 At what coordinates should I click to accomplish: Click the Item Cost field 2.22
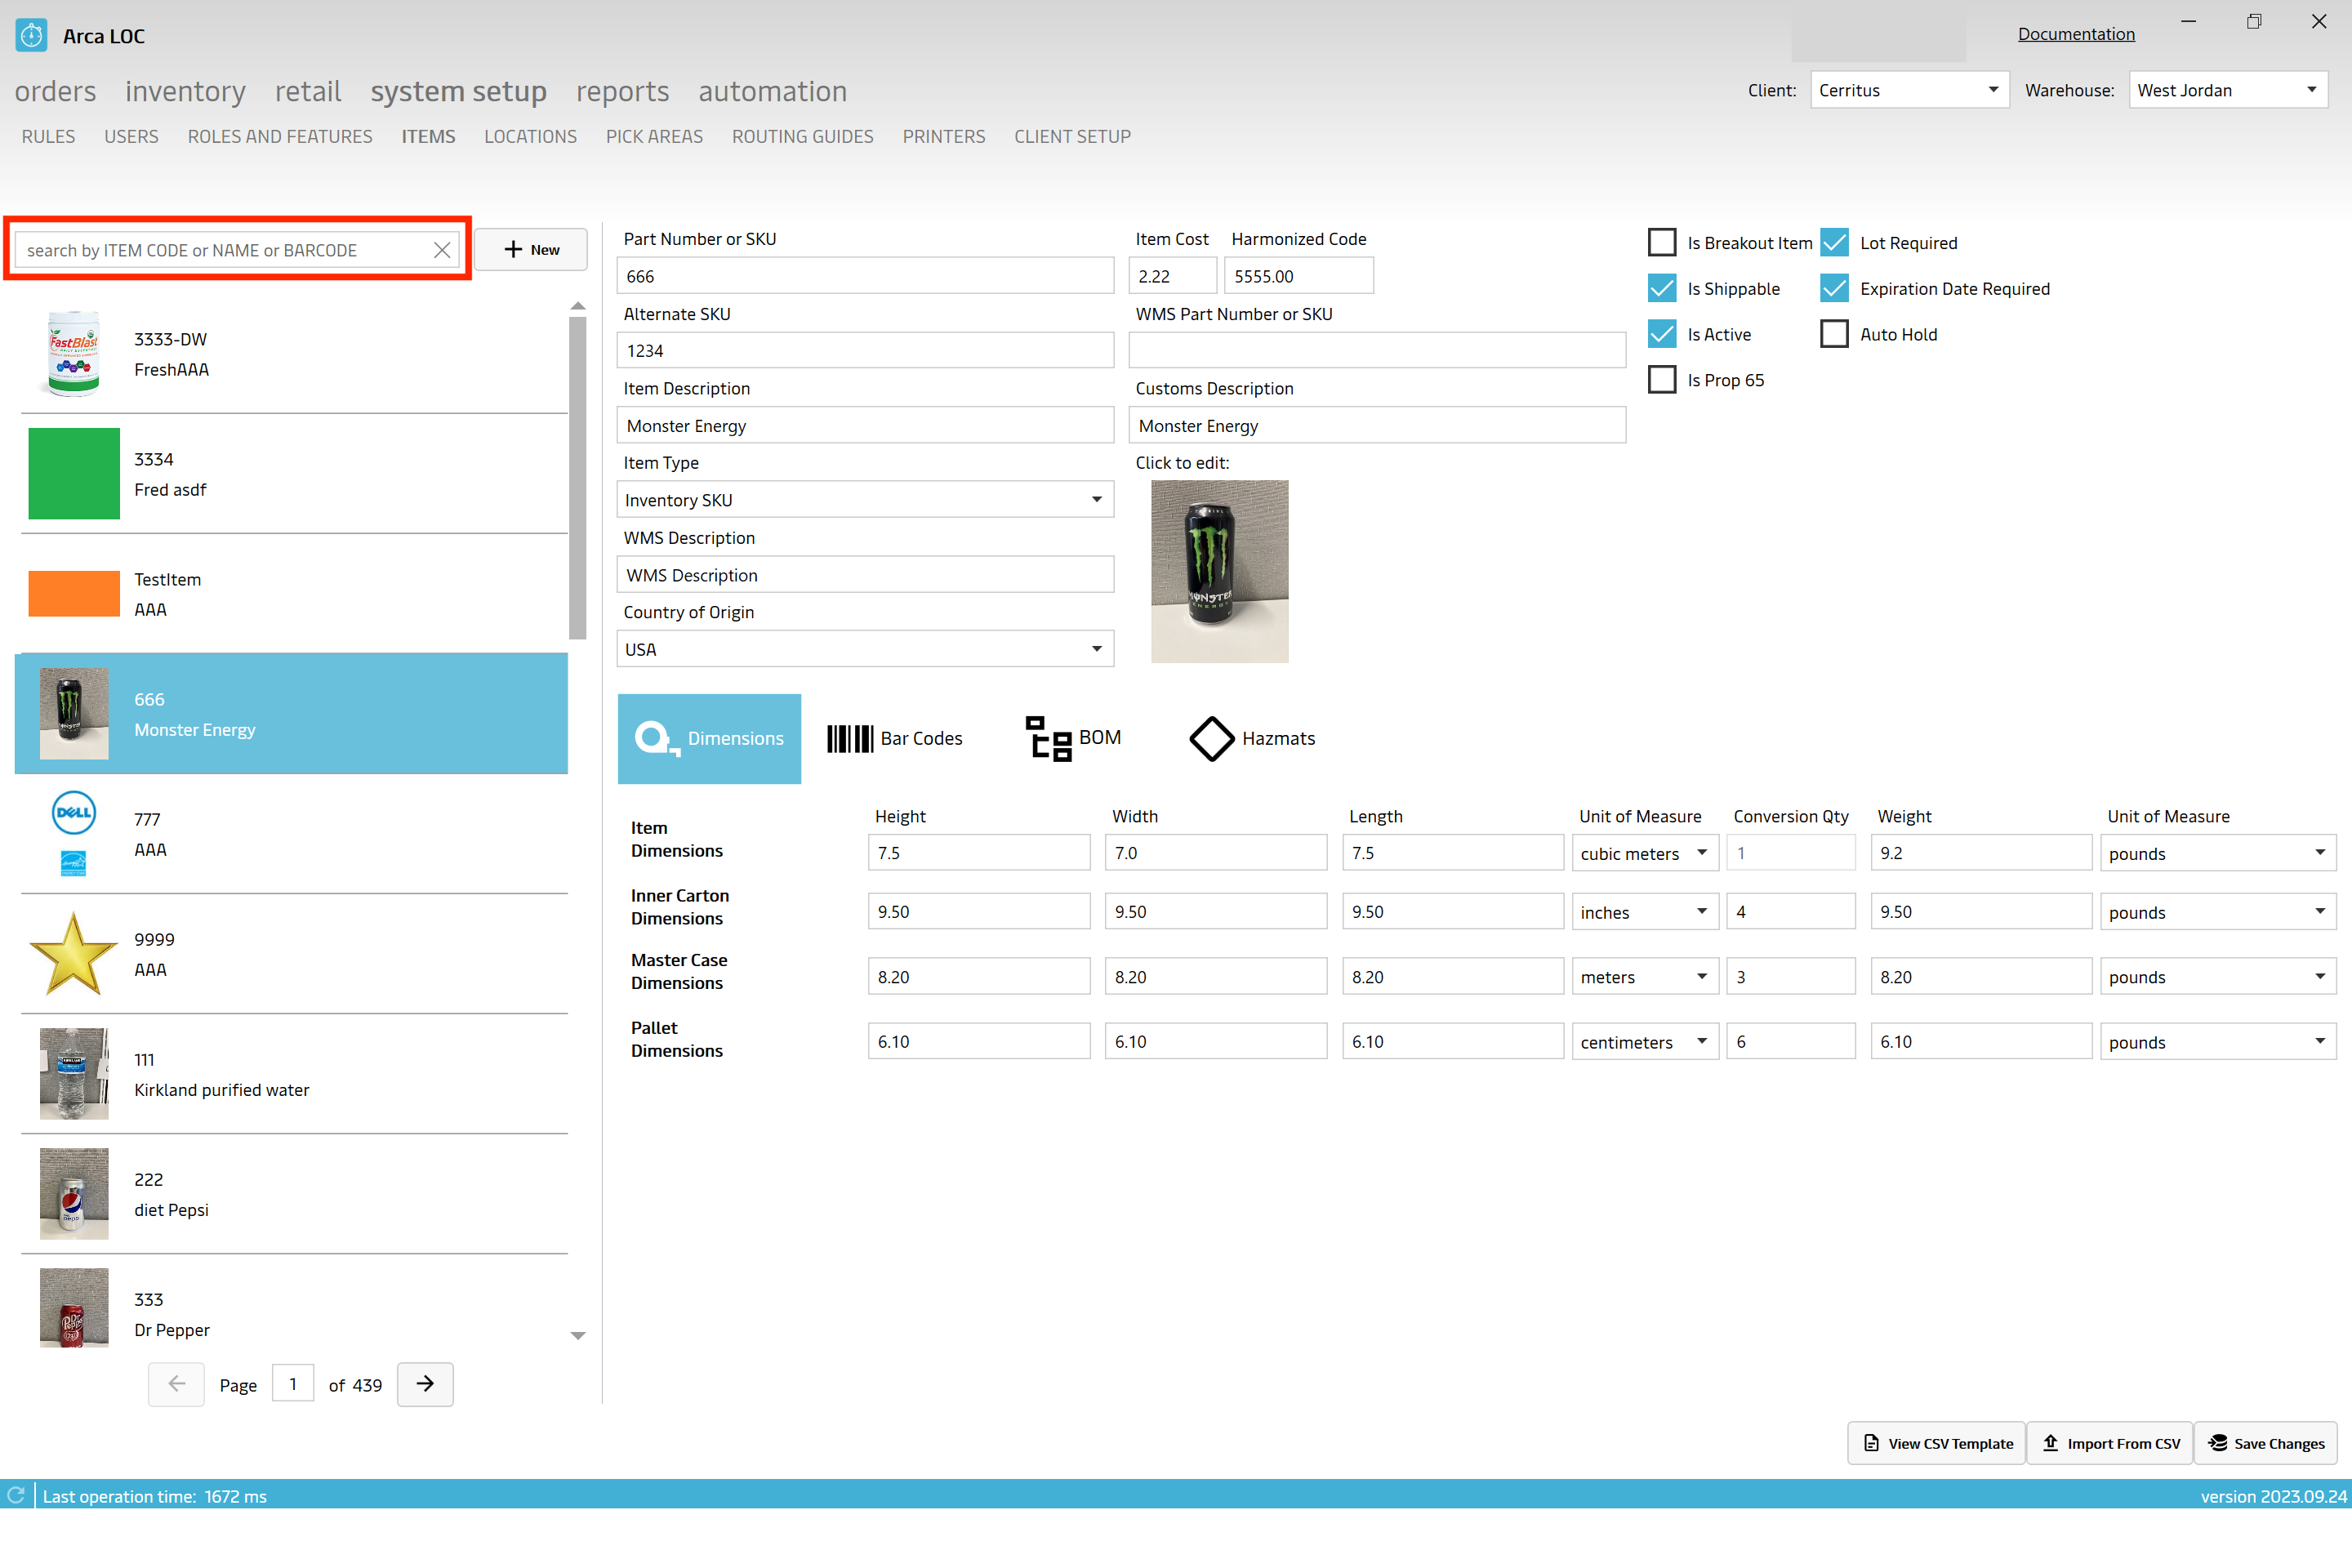[1172, 276]
